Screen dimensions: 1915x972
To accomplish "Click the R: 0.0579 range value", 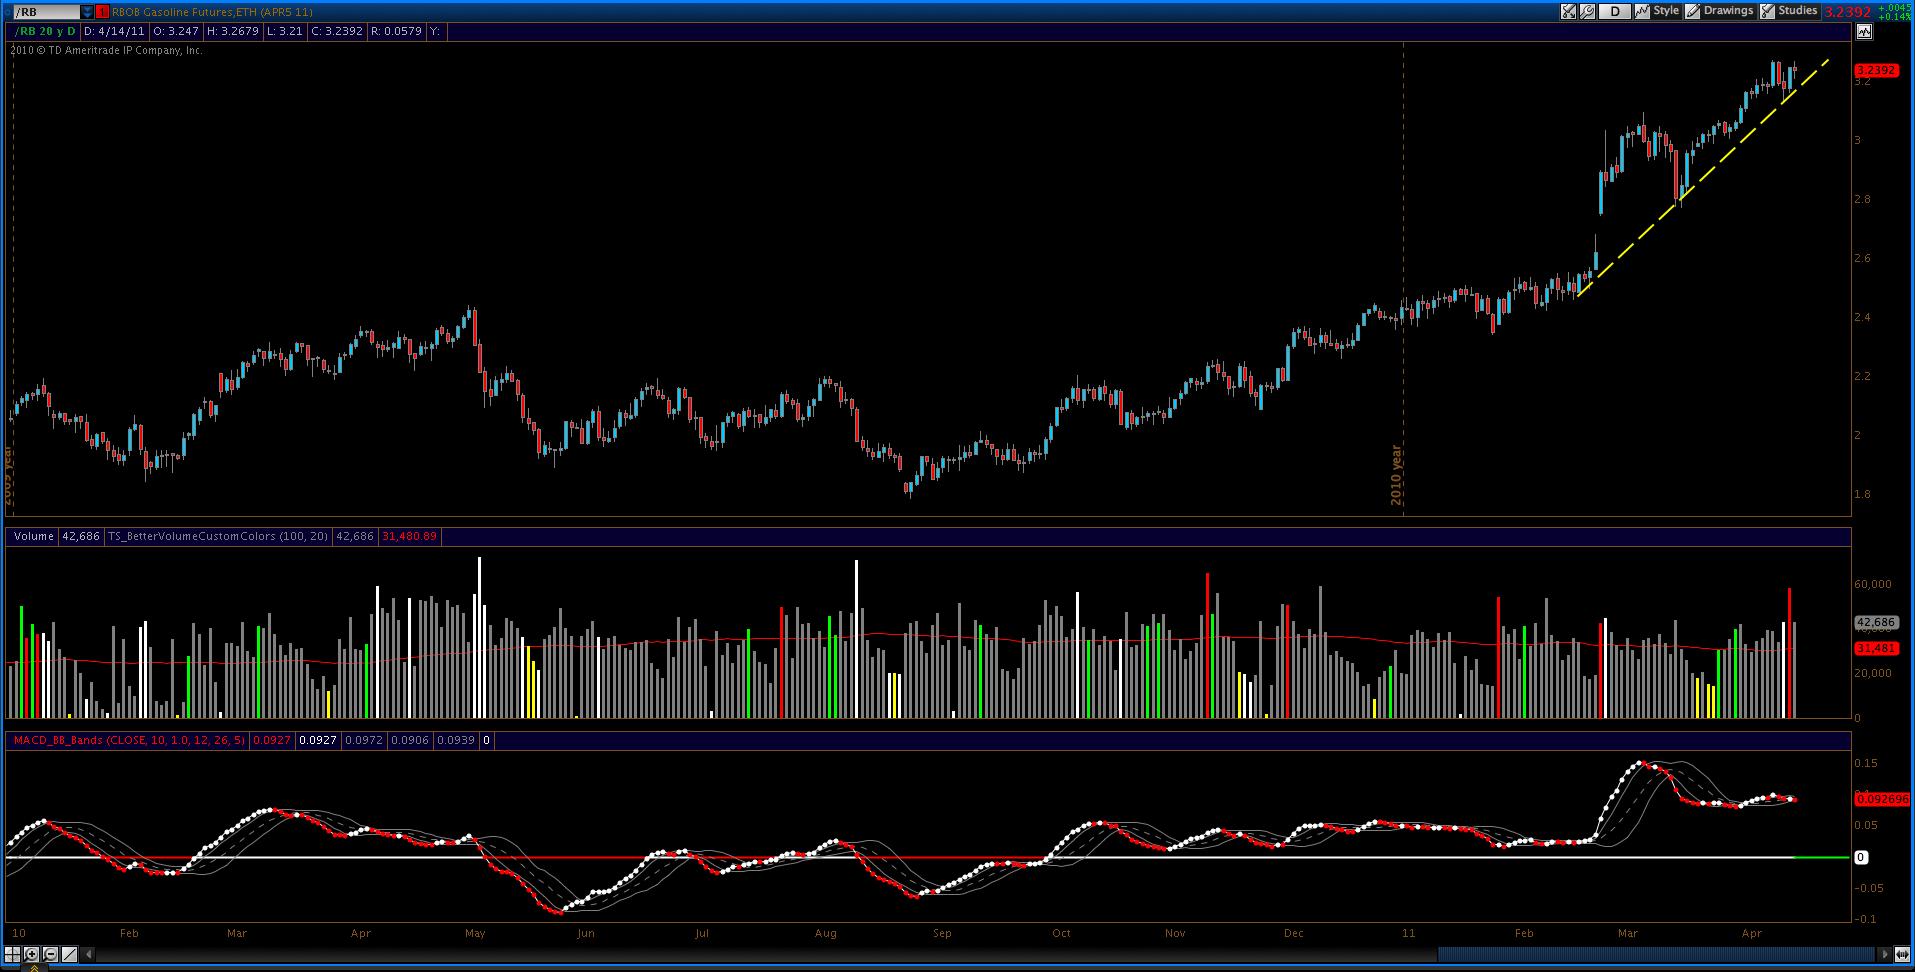I will (x=396, y=32).
